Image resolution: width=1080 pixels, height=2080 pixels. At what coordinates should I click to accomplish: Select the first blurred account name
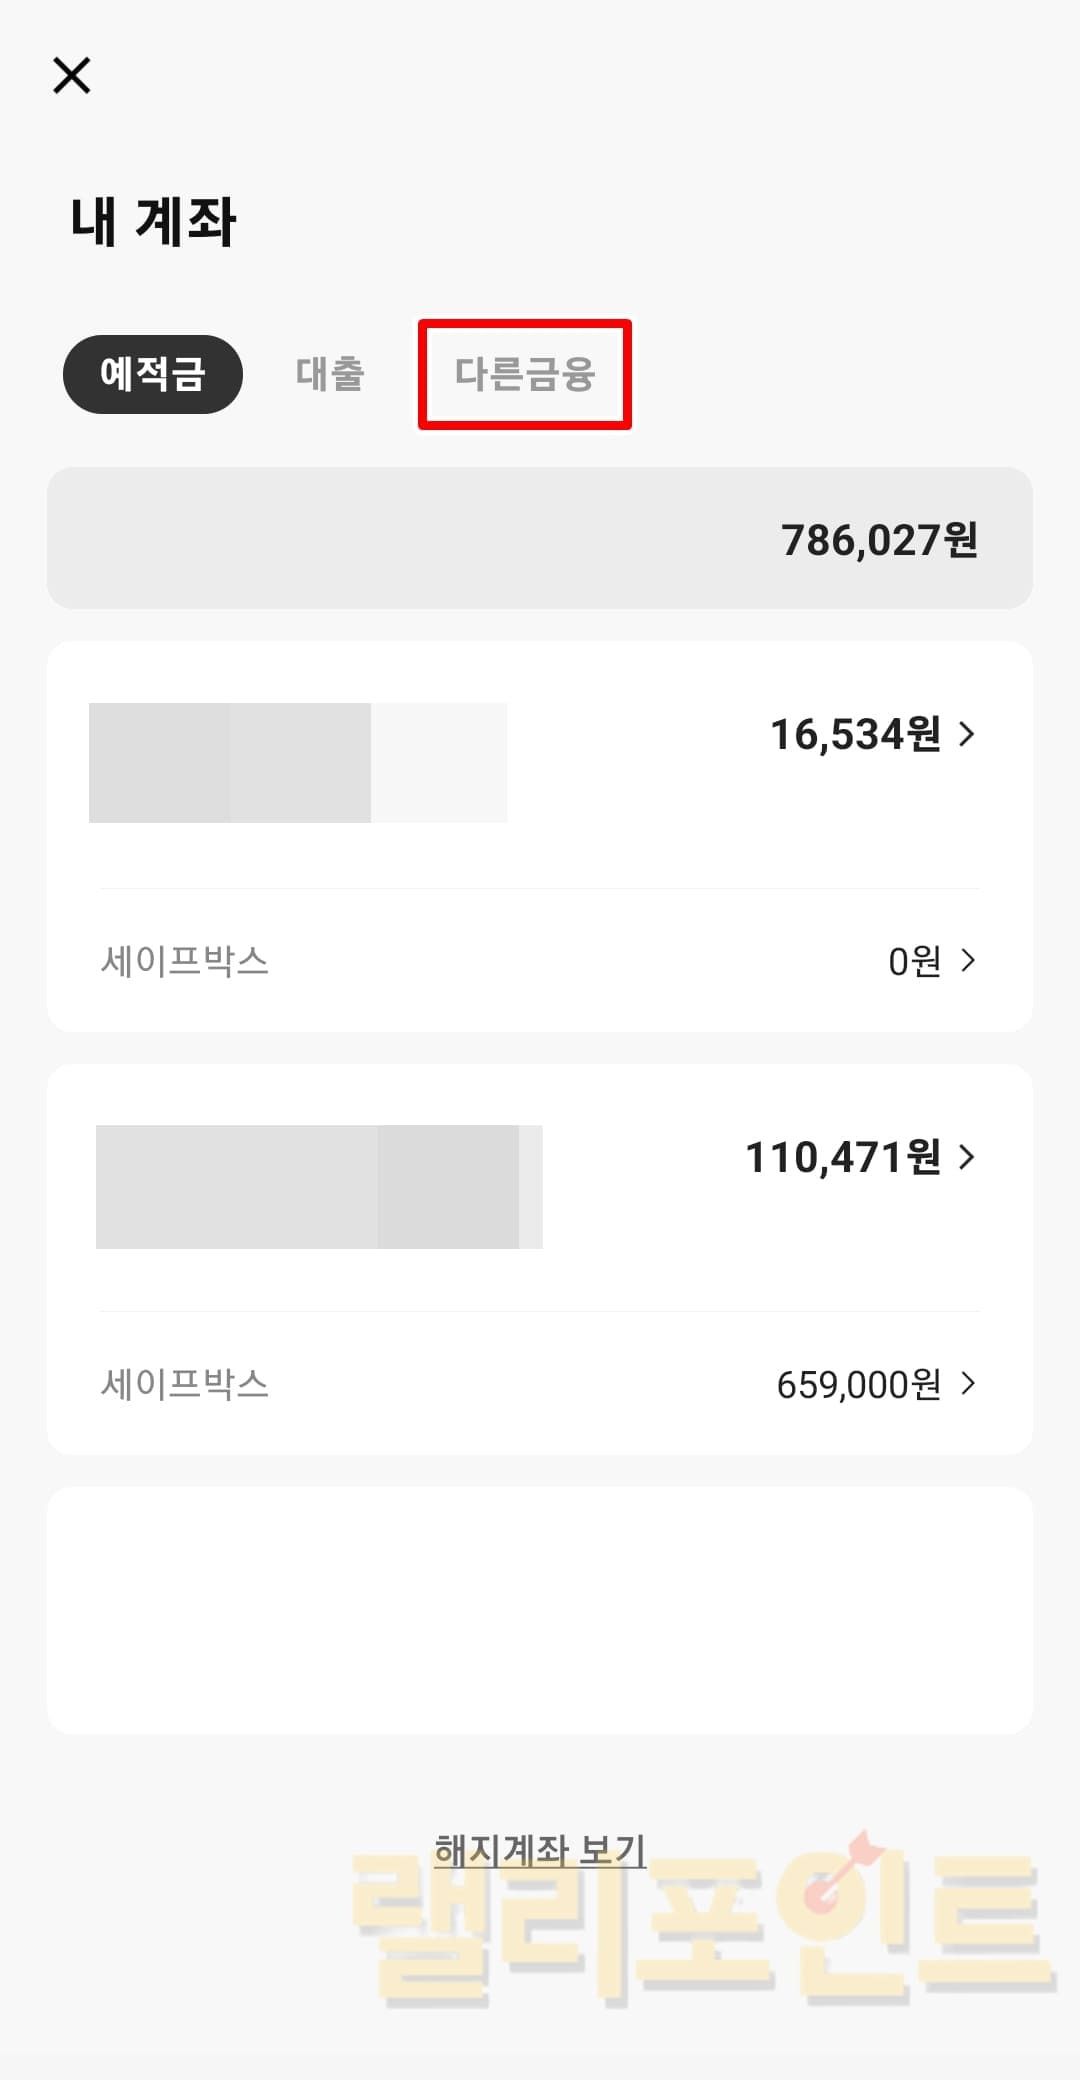click(297, 763)
